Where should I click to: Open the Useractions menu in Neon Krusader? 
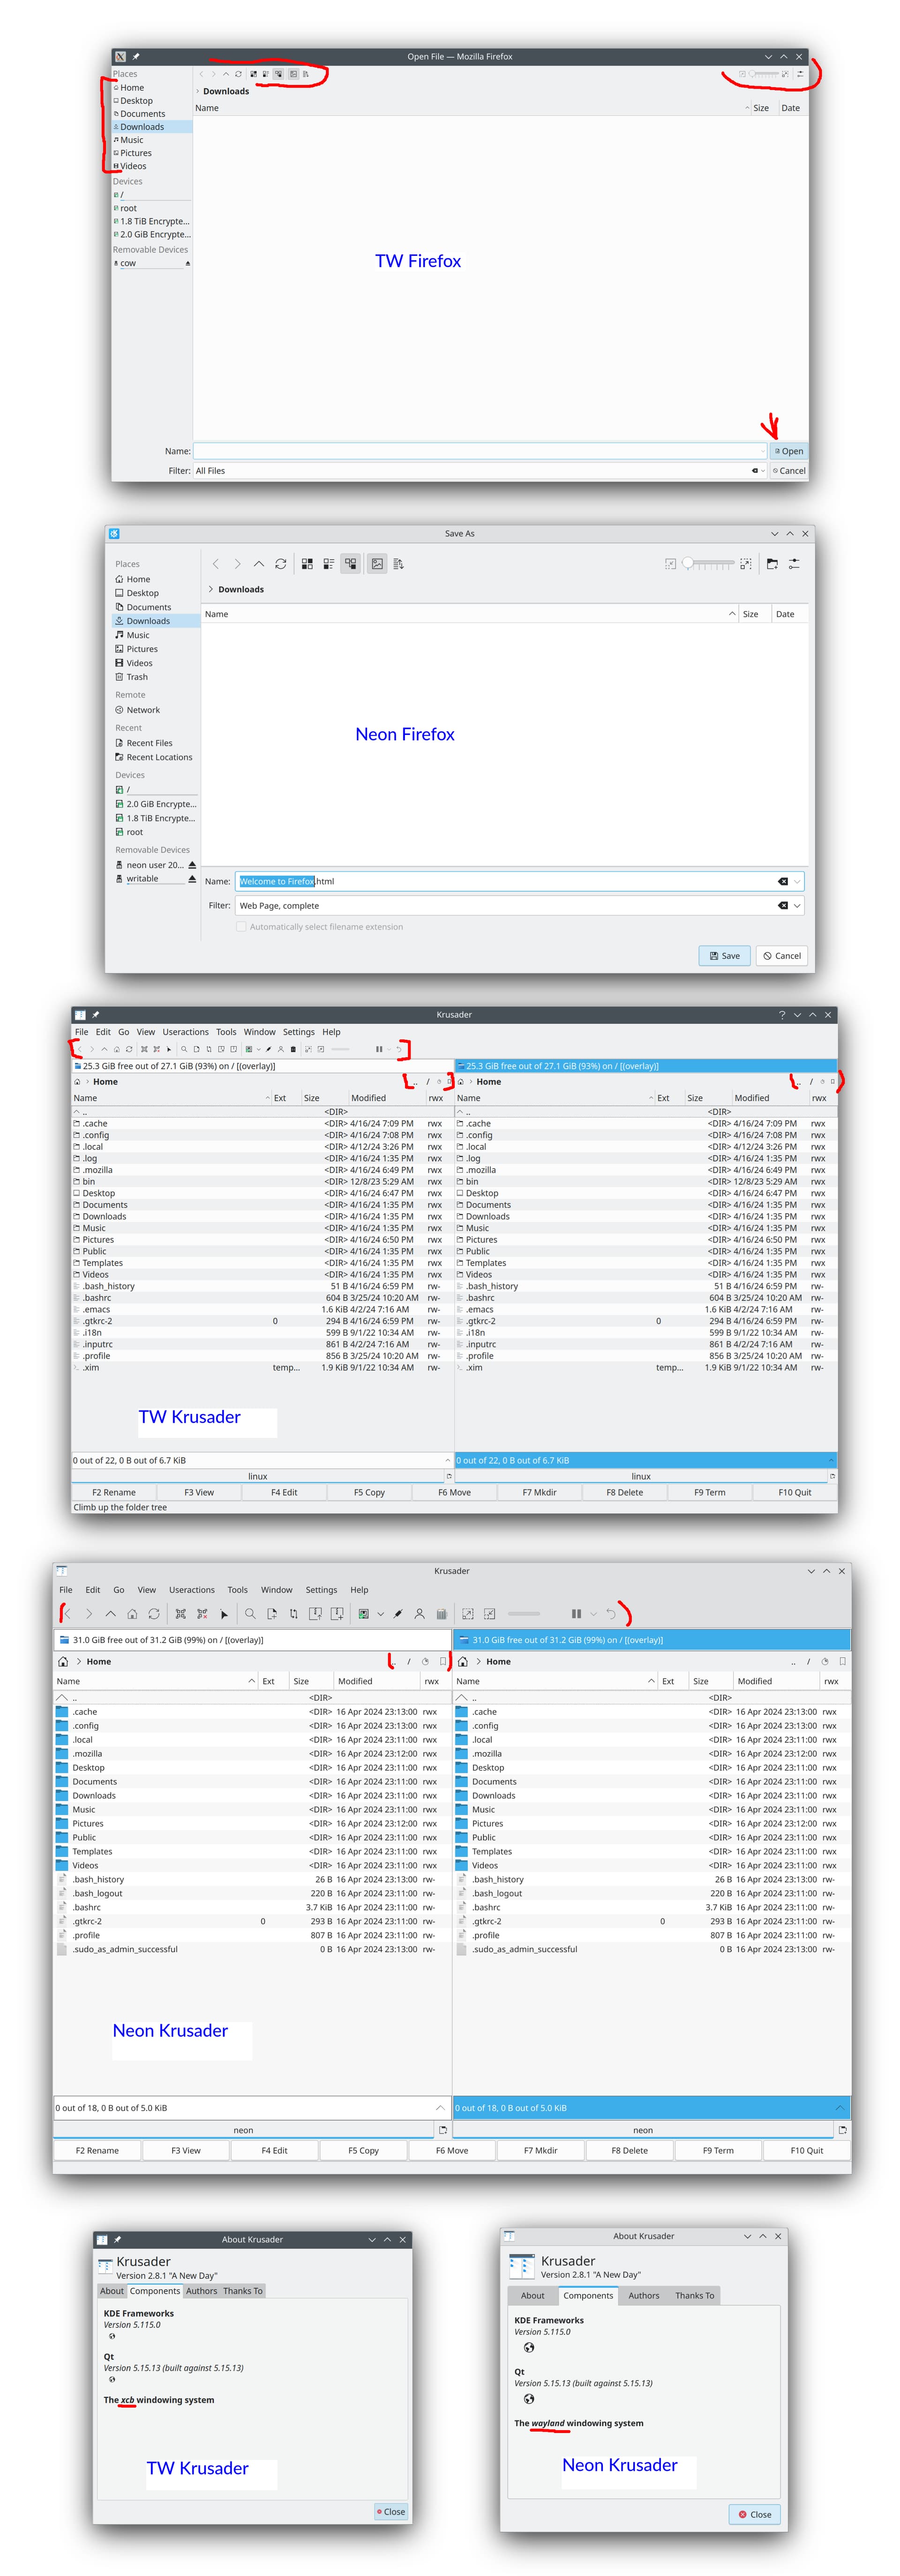pyautogui.click(x=192, y=1590)
